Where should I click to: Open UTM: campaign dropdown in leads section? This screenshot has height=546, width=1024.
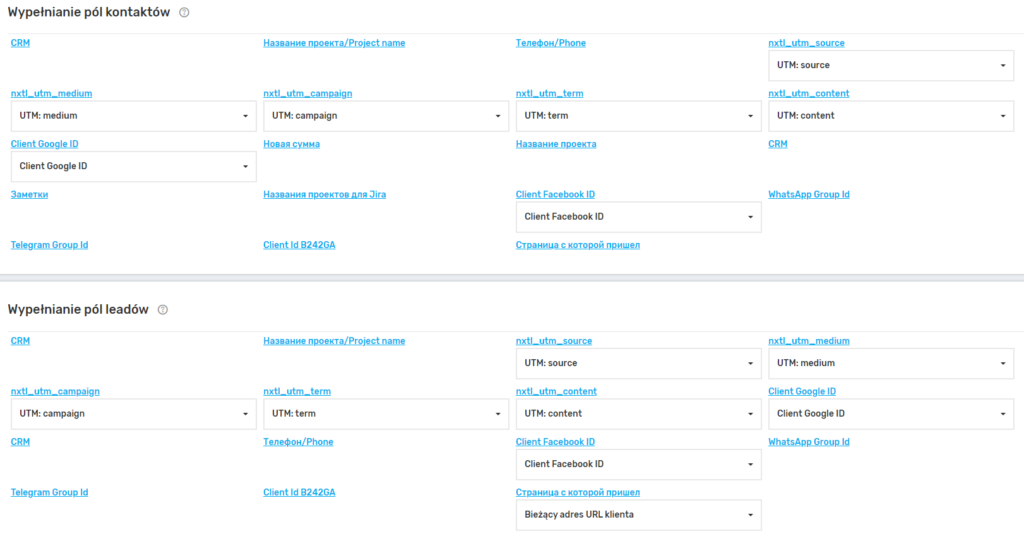coord(133,414)
